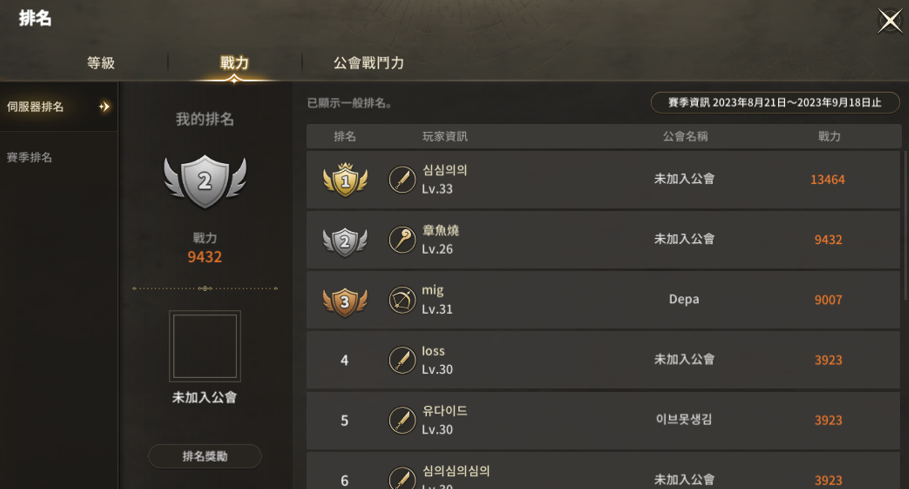Click the empty guild emblem box

(x=205, y=346)
